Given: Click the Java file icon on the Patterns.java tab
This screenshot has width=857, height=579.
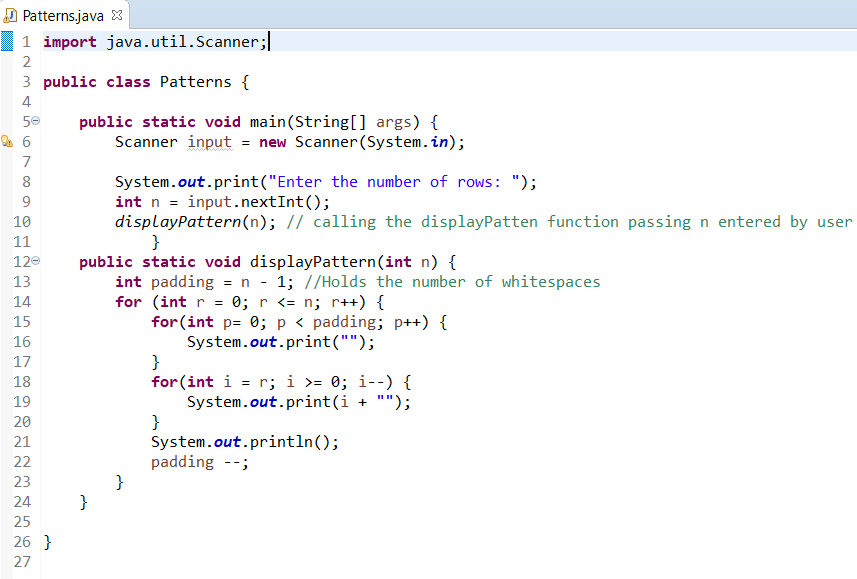Looking at the screenshot, I should [10, 15].
